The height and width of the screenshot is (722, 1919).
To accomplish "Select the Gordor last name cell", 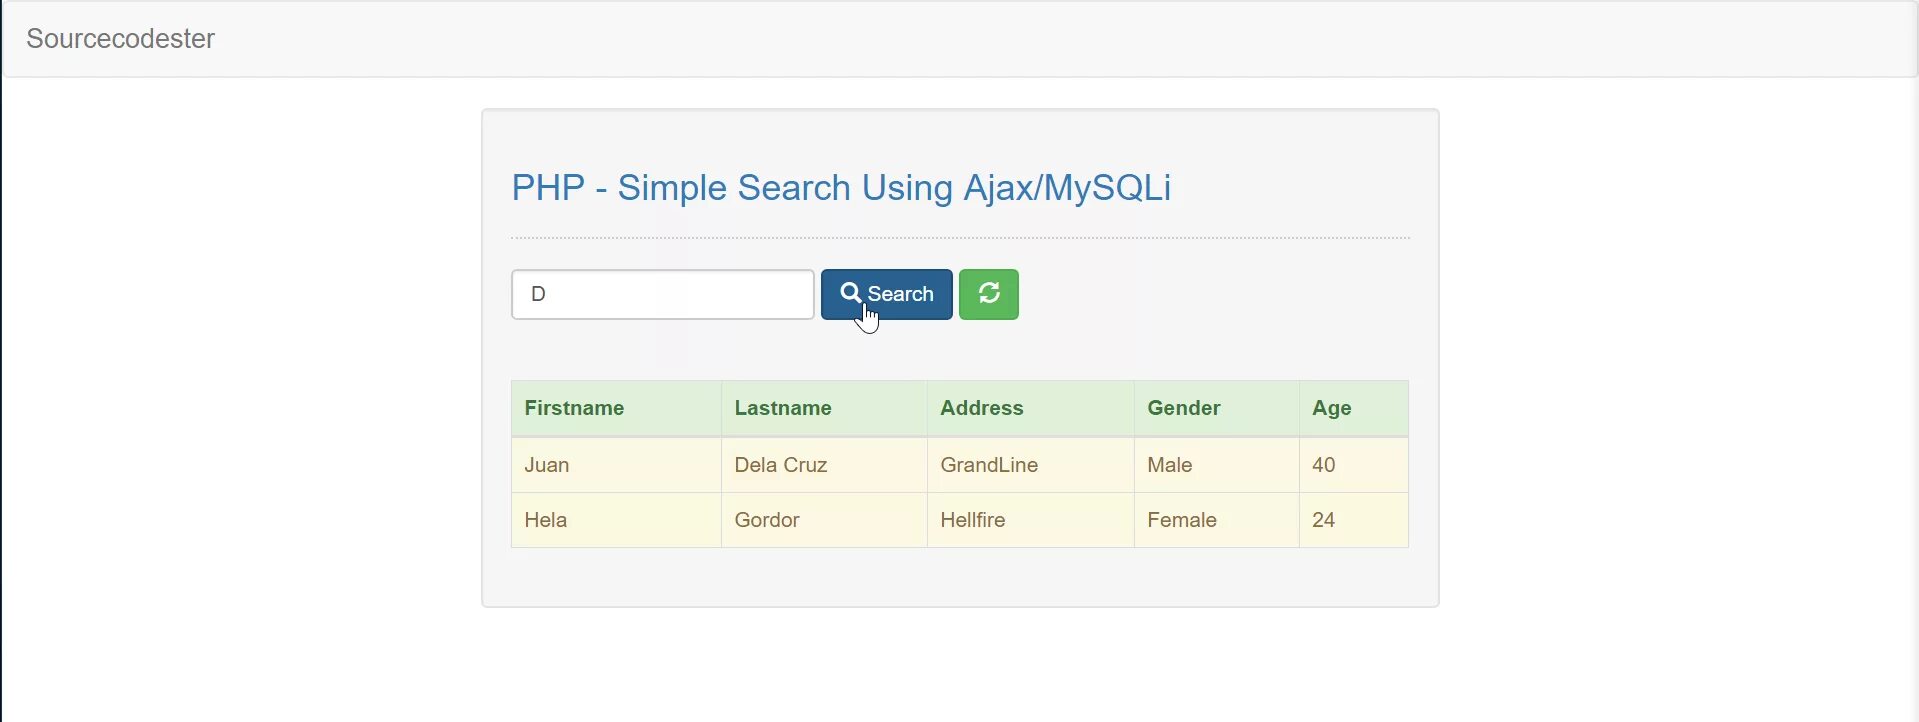I will [x=766, y=520].
